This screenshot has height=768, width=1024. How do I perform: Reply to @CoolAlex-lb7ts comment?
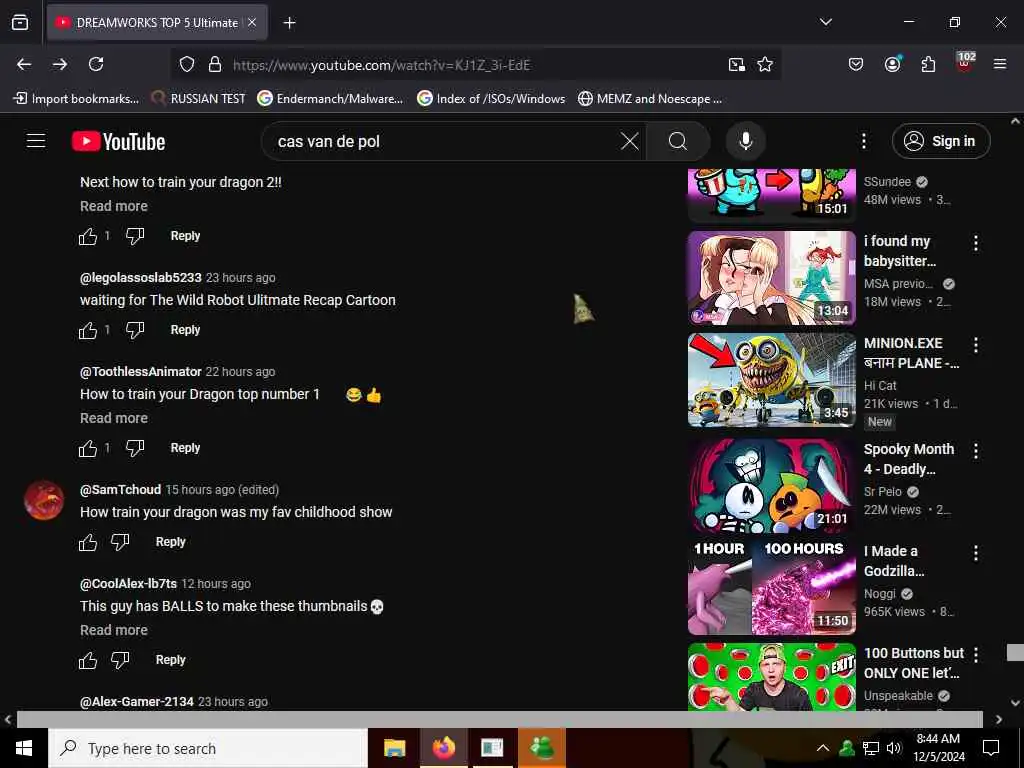click(x=170, y=660)
